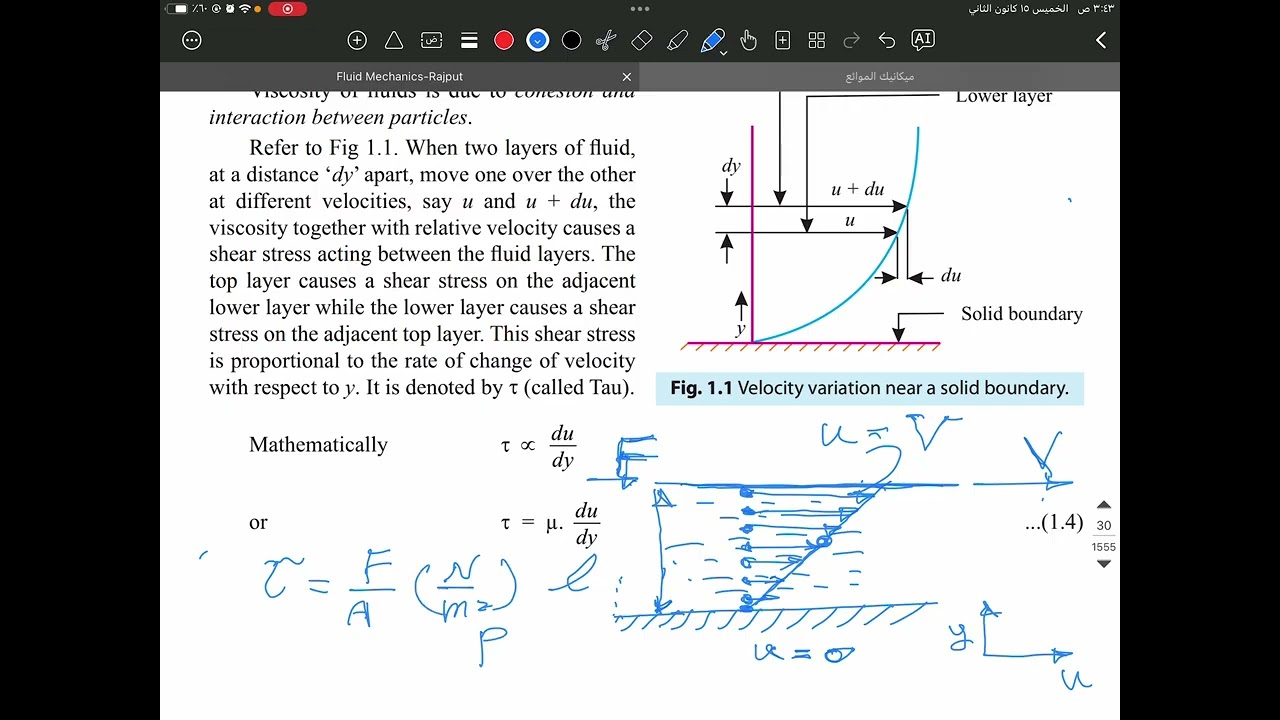
Task: Choose the black pen color
Action: pos(571,40)
